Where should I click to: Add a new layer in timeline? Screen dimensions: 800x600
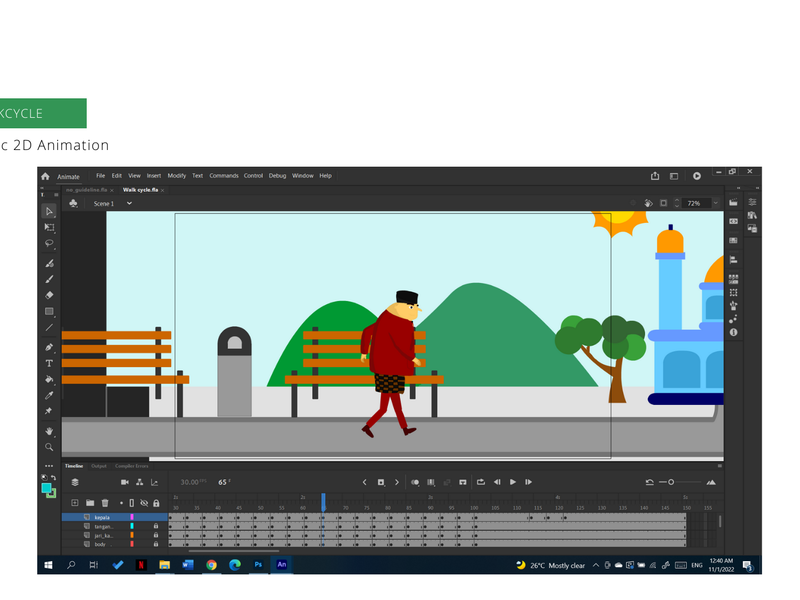pyautogui.click(x=74, y=502)
